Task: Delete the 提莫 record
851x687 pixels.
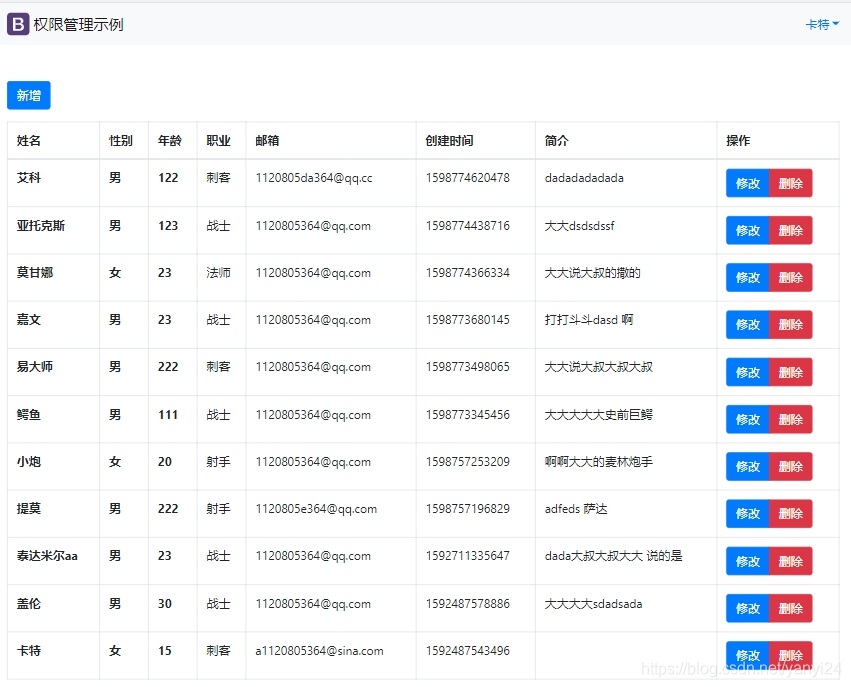Action: coord(791,514)
